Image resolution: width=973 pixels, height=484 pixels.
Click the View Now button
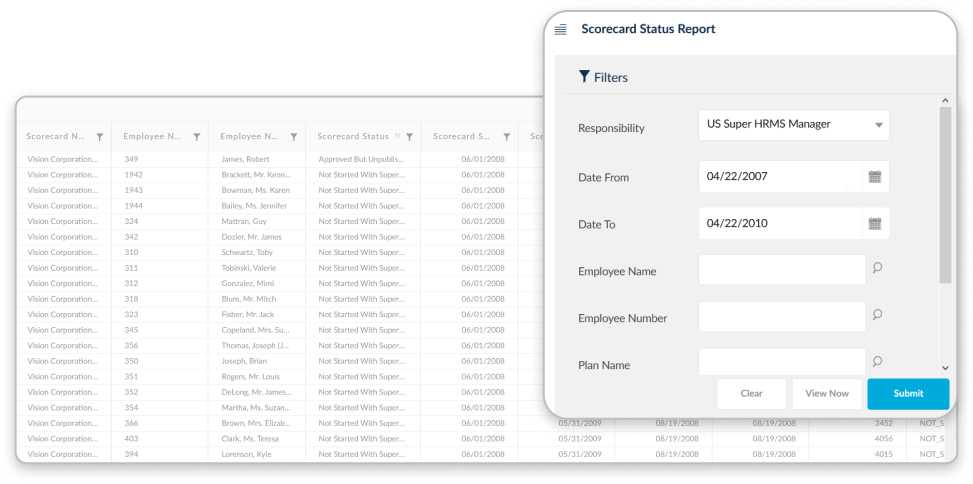click(827, 394)
